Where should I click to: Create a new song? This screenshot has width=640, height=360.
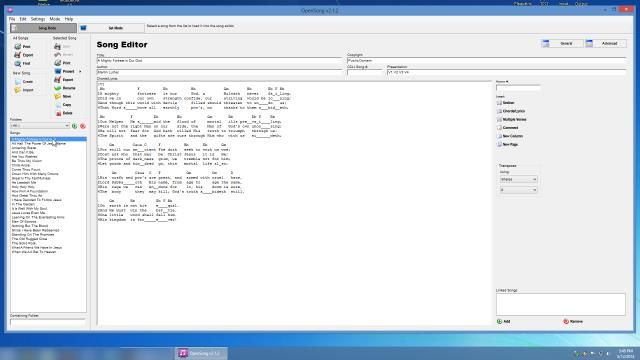click(x=23, y=82)
